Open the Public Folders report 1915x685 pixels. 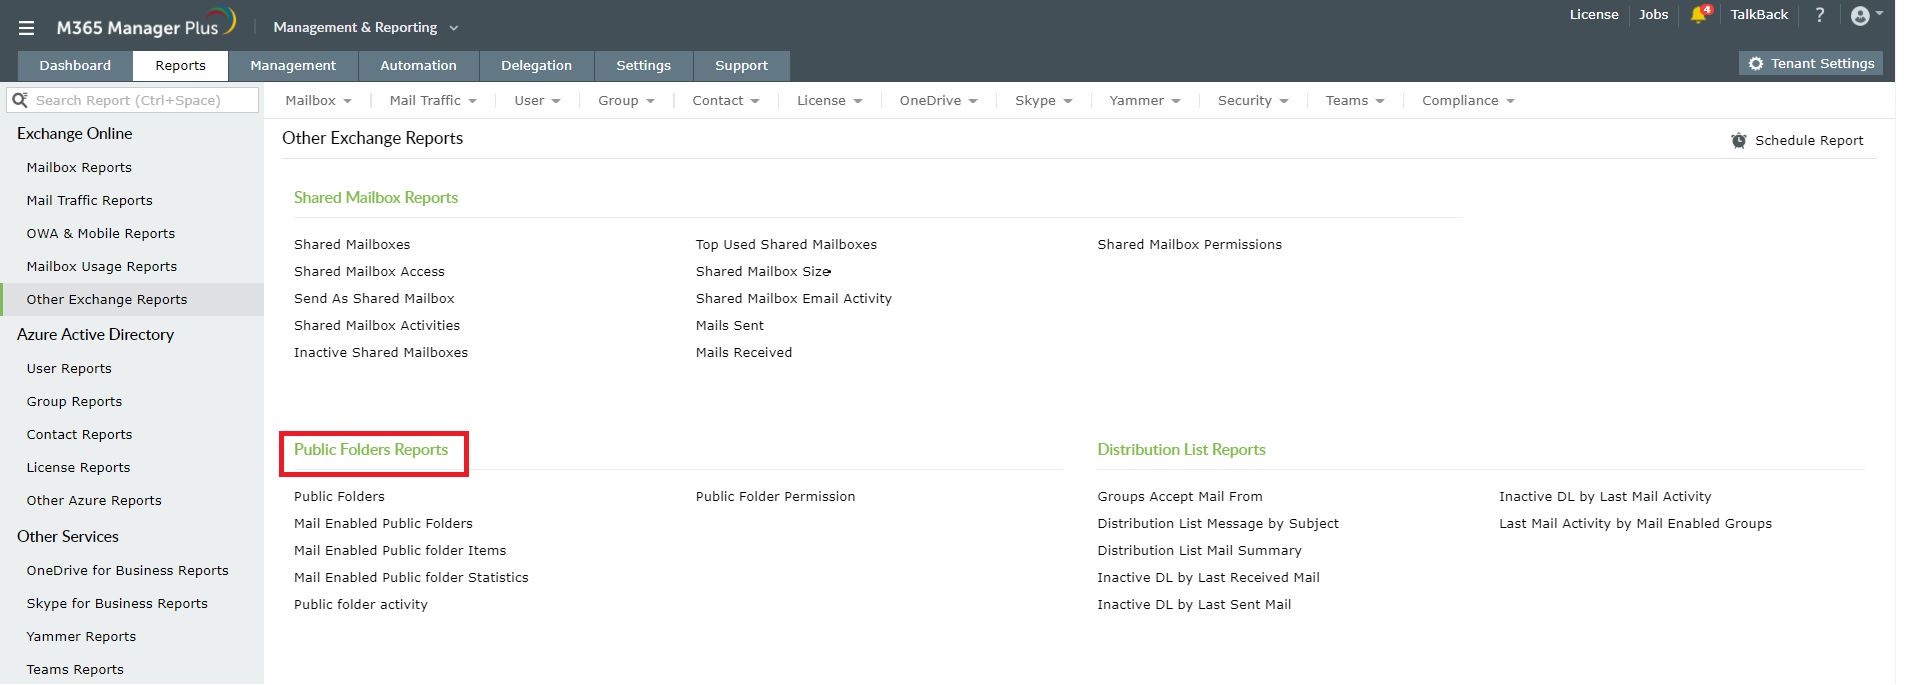pyautogui.click(x=339, y=497)
